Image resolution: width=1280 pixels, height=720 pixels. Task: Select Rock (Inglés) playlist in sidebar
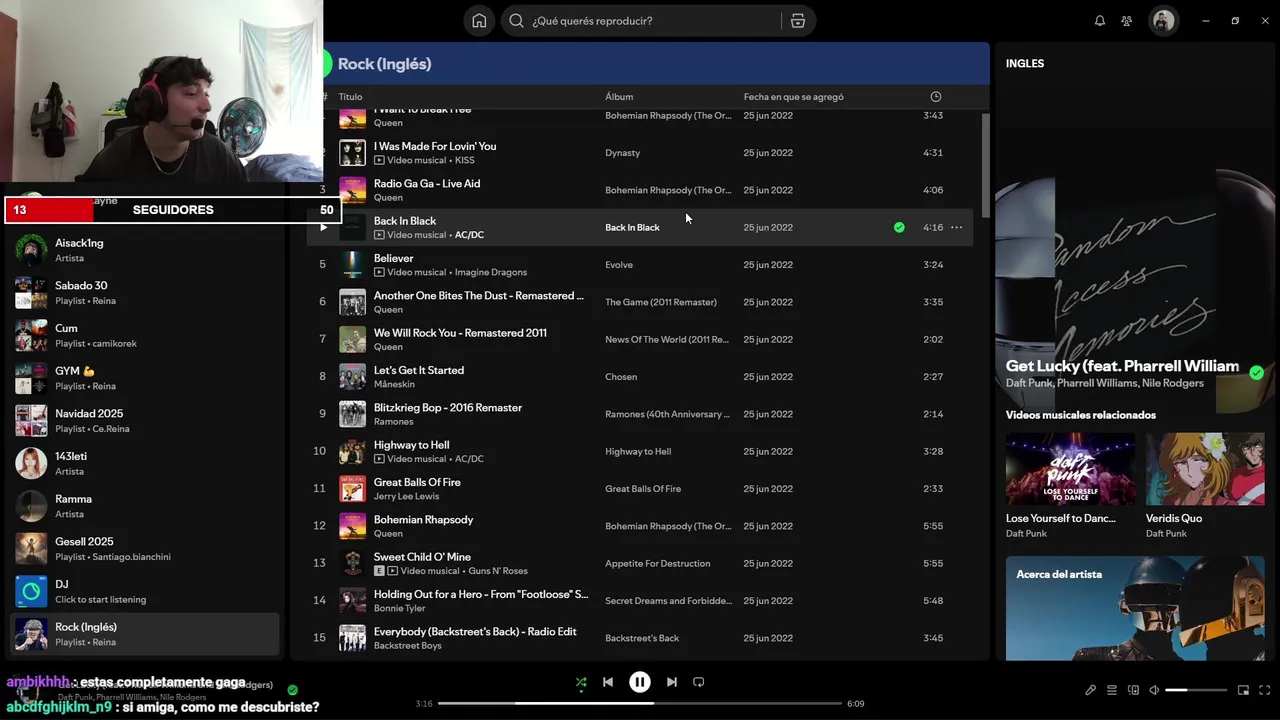pos(145,634)
